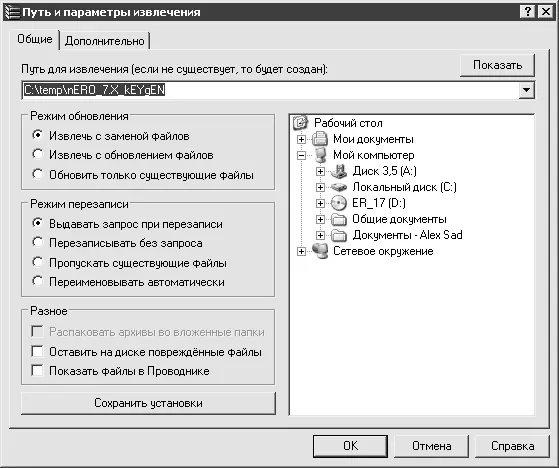Switch to the Дополнительно tab
Screen dimensions: 559x468
click(x=104, y=41)
